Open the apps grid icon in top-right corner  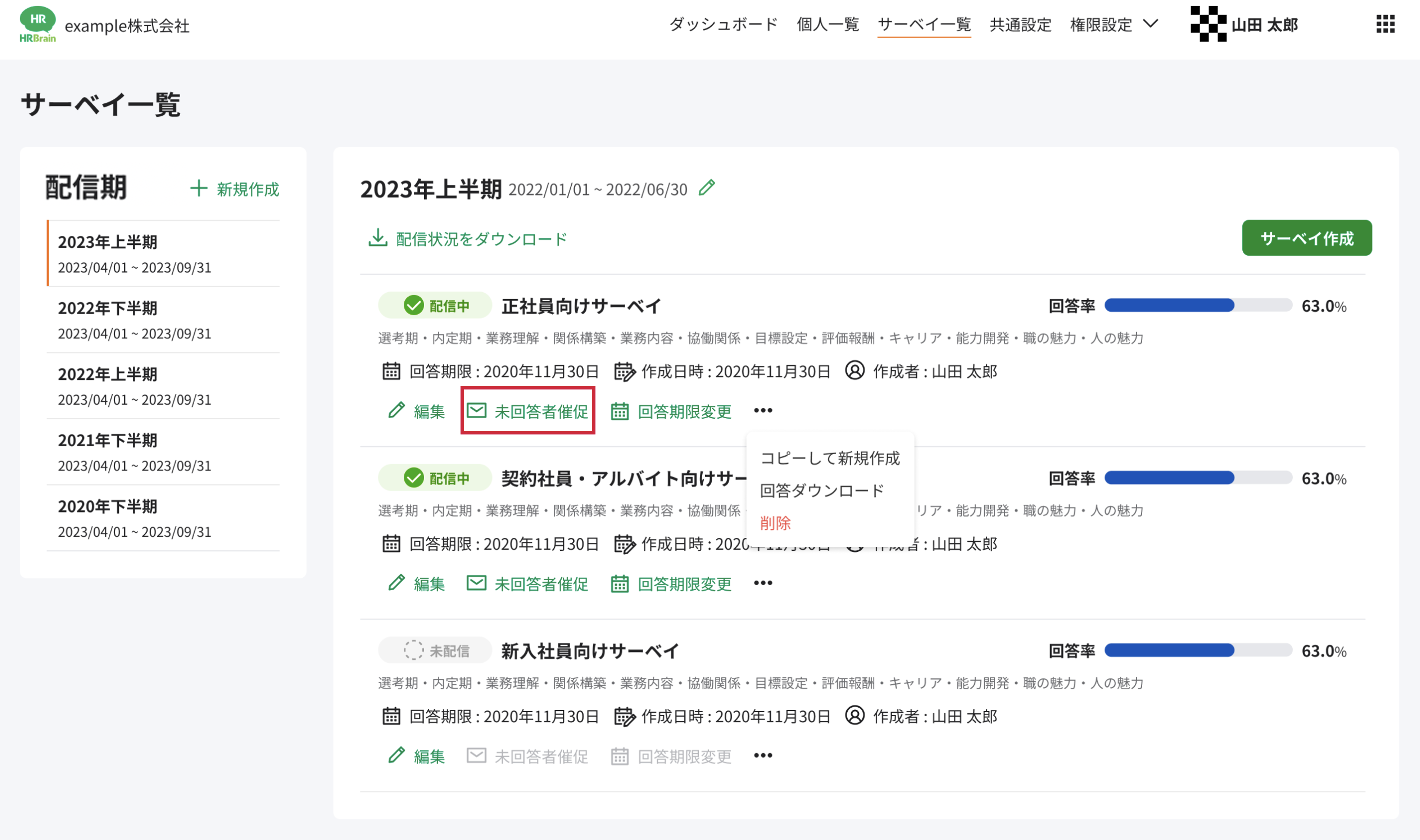pyautogui.click(x=1384, y=23)
